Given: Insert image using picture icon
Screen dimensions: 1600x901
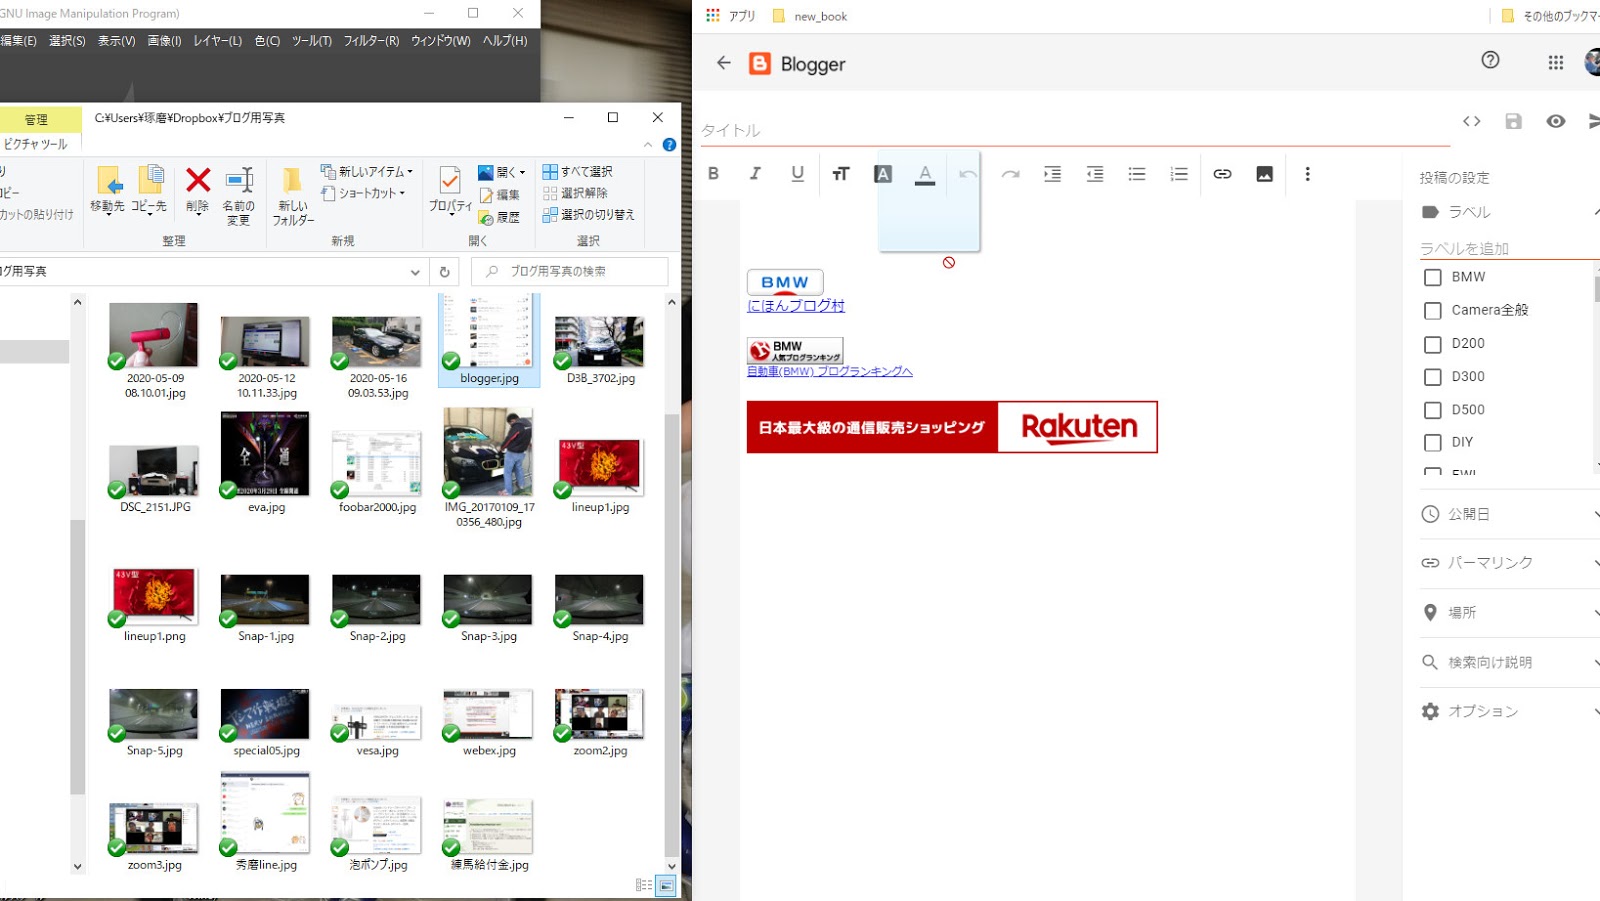Looking at the screenshot, I should (1264, 174).
